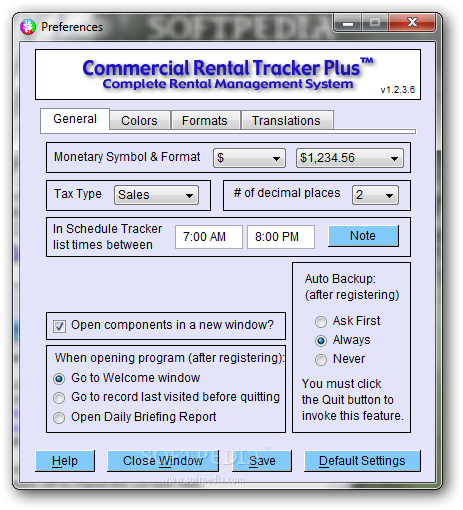Select Go to record last visited option
The image size is (463, 510).
pos(59,398)
